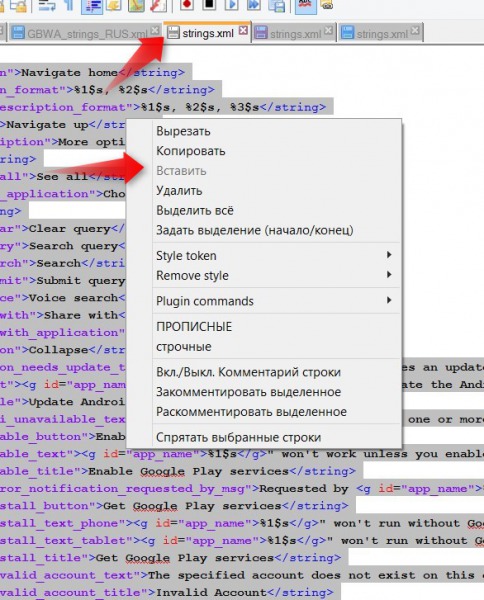Screen dimensions: 484x600
Task: Select Задать выделение (начало/конец)
Action: [x=264, y=230]
